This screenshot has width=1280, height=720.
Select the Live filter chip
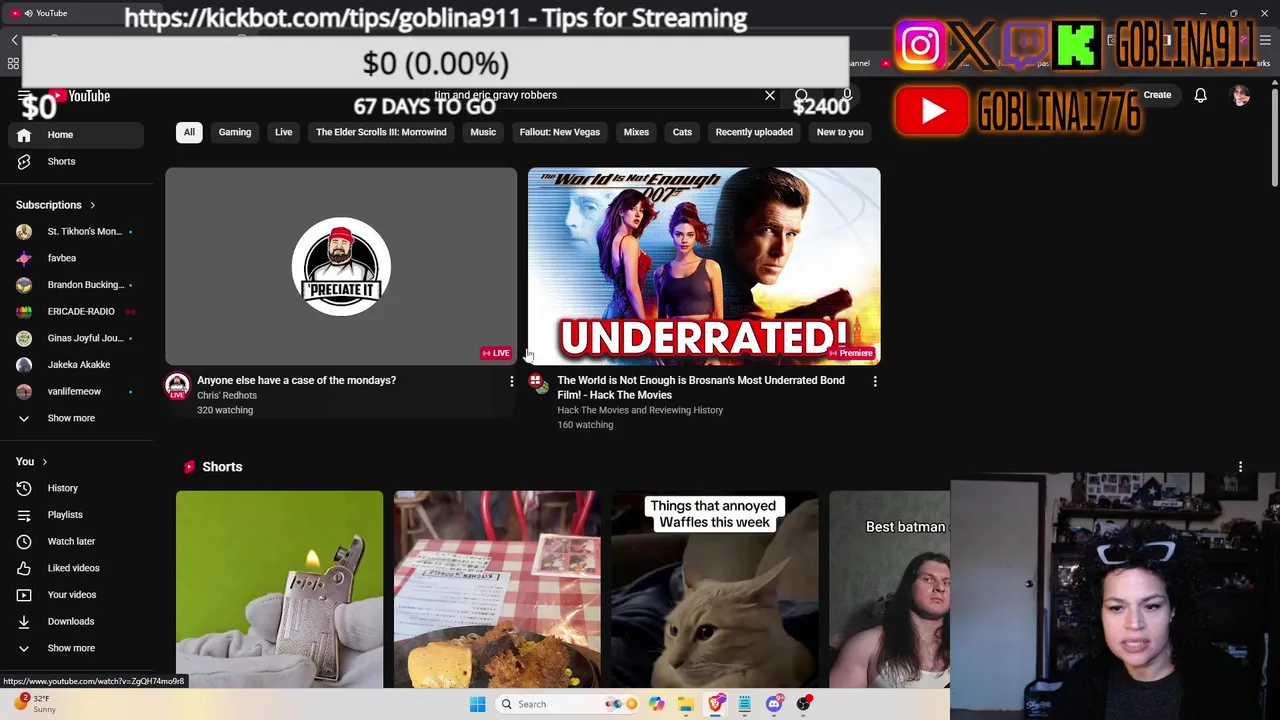coord(284,132)
